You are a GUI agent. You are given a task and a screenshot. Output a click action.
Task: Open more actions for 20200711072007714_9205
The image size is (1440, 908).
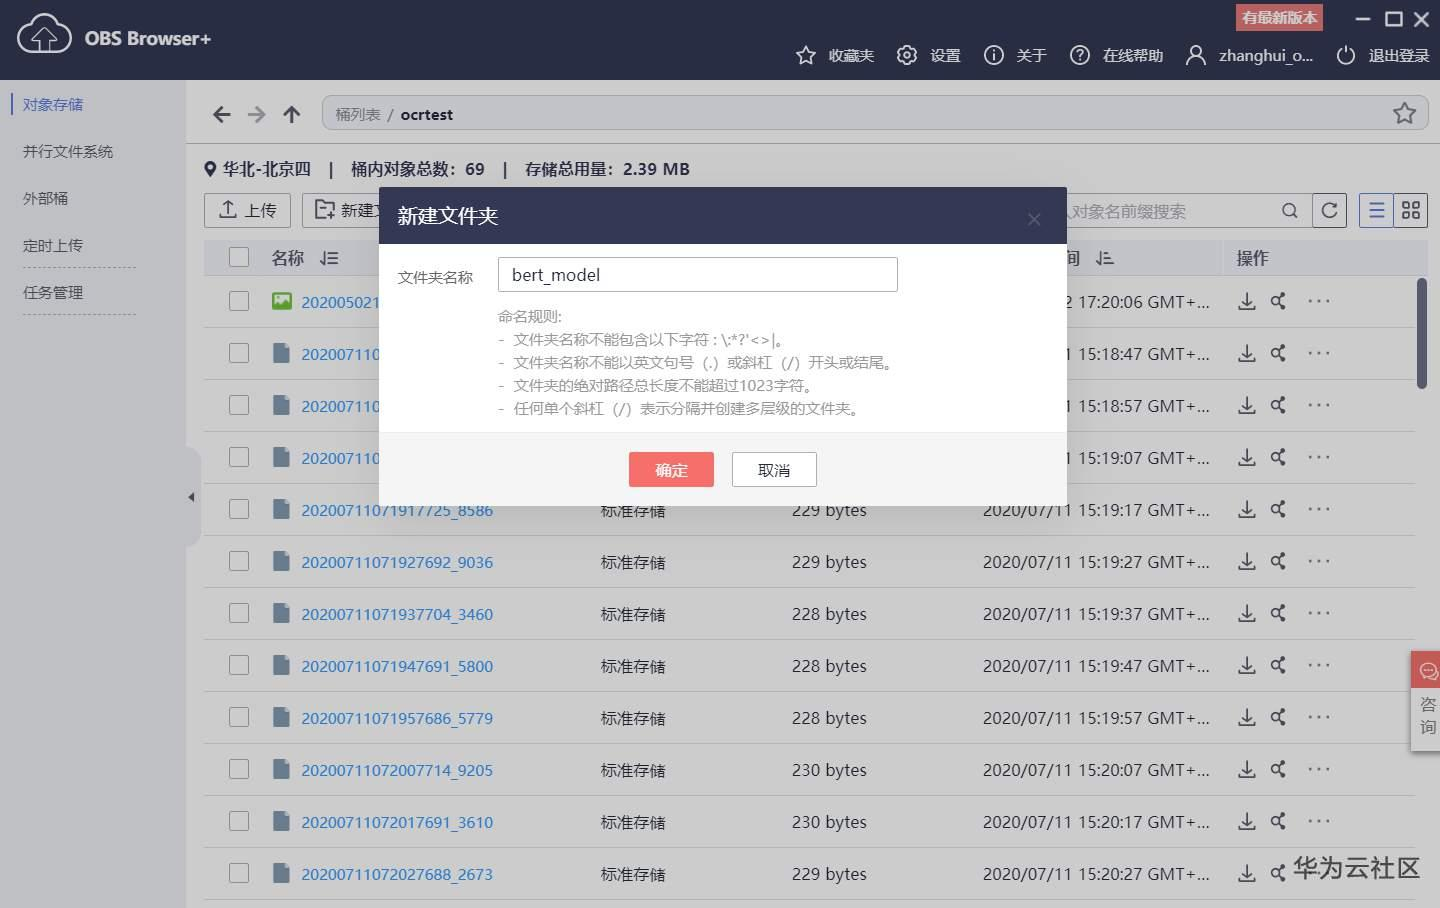[1319, 769]
